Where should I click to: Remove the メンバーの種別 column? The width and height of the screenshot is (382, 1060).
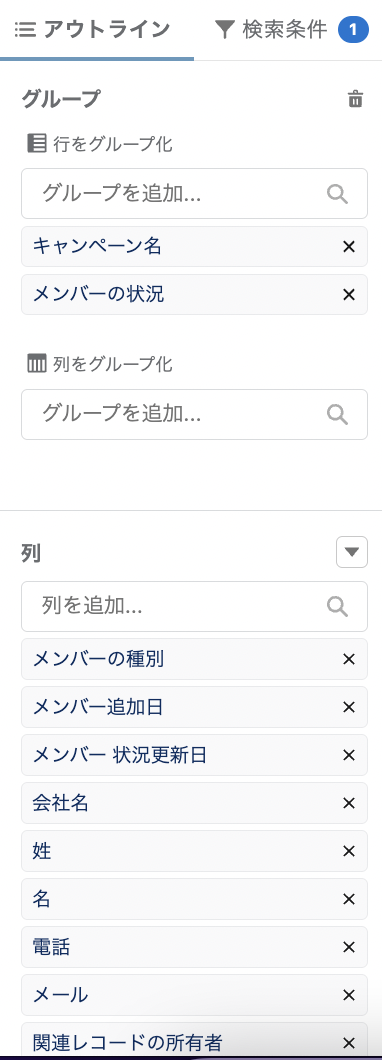coord(349,659)
